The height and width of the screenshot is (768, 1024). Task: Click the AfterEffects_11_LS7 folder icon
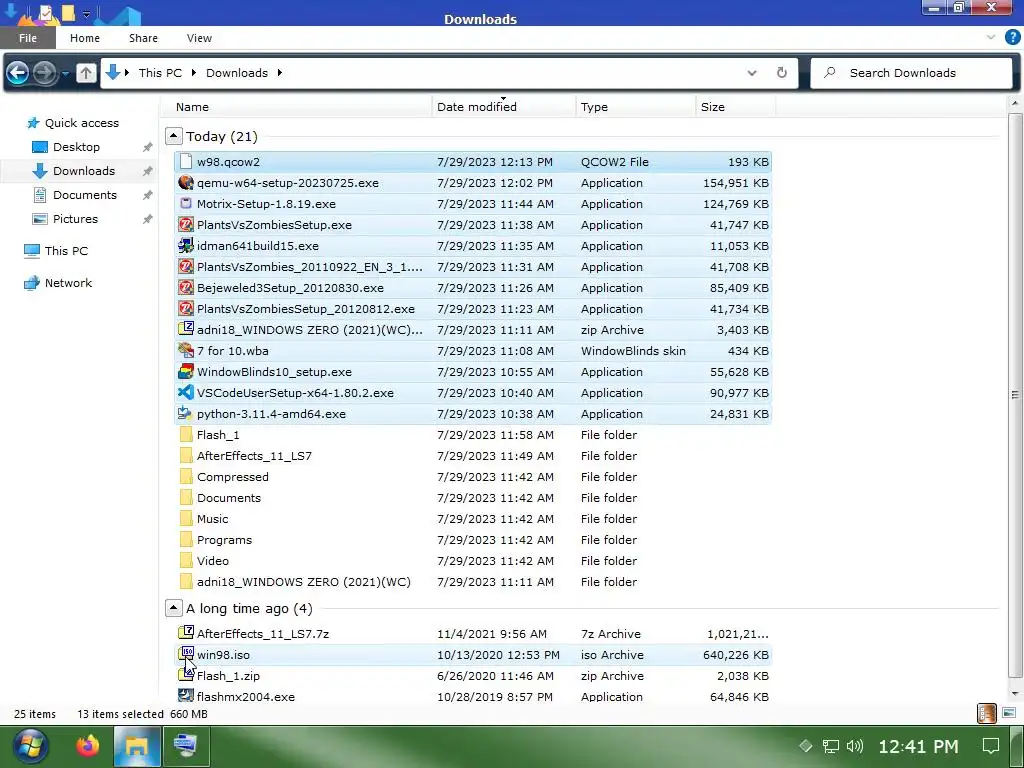click(x=185, y=455)
